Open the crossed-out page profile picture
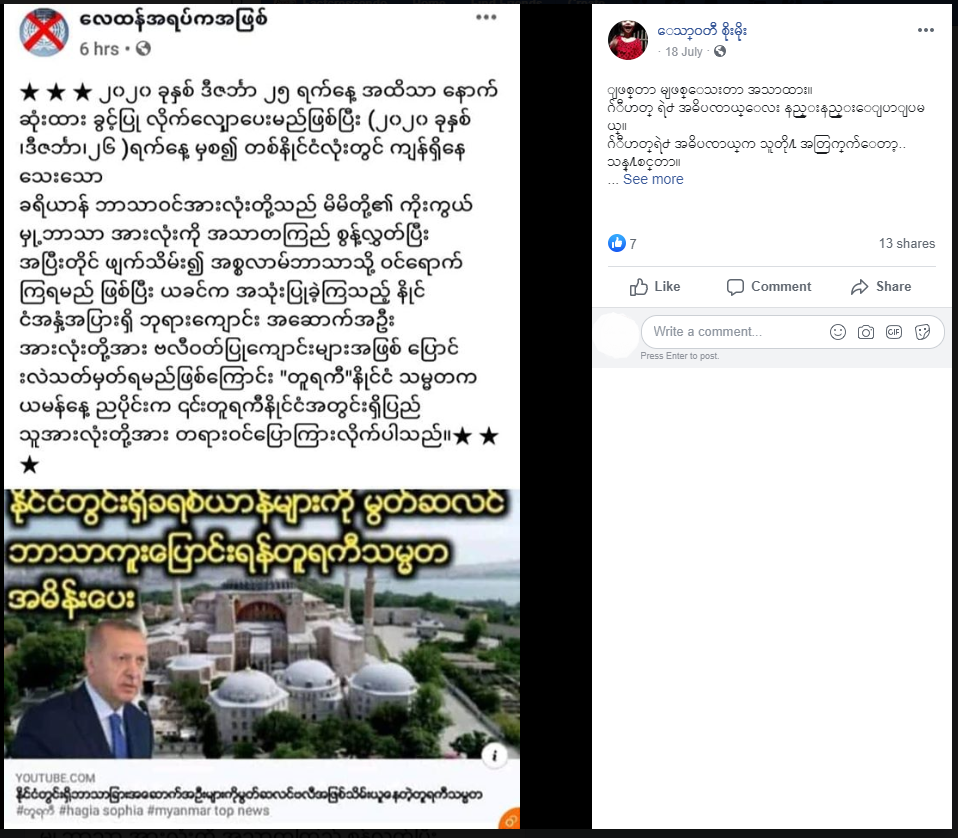Screen dimensions: 958x838 click(44, 32)
